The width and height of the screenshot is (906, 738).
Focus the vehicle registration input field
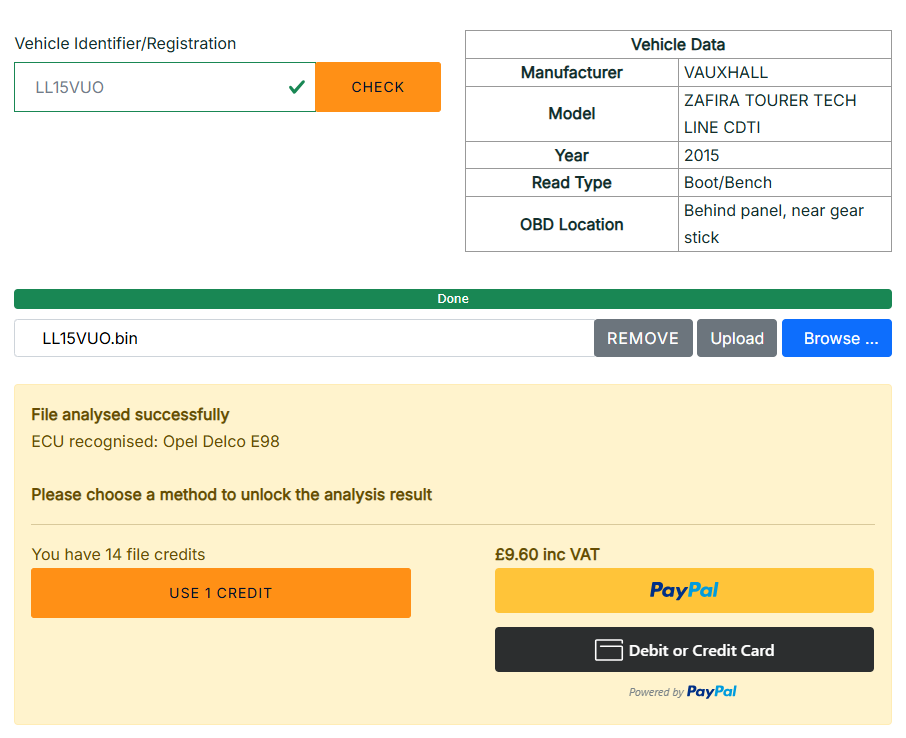[x=150, y=87]
